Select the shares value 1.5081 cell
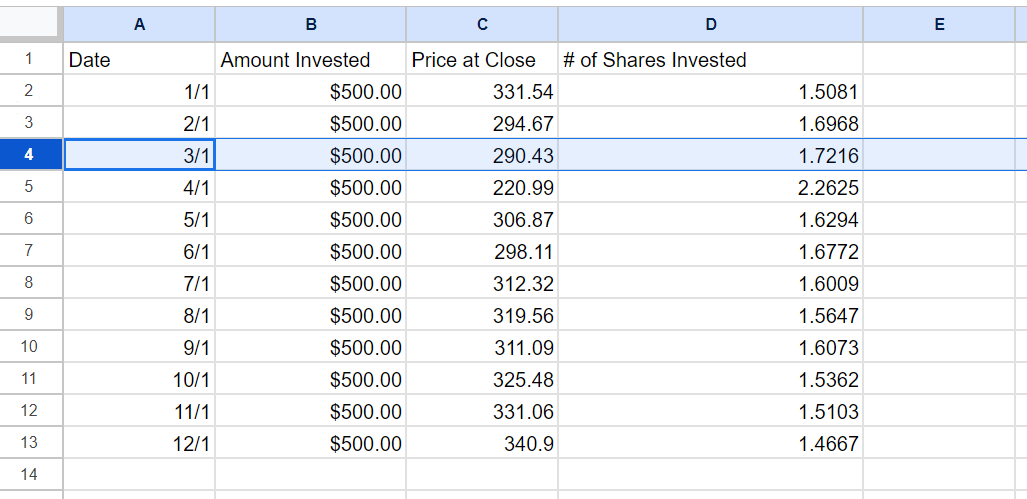This screenshot has width=1027, height=499. pyautogui.click(x=710, y=92)
